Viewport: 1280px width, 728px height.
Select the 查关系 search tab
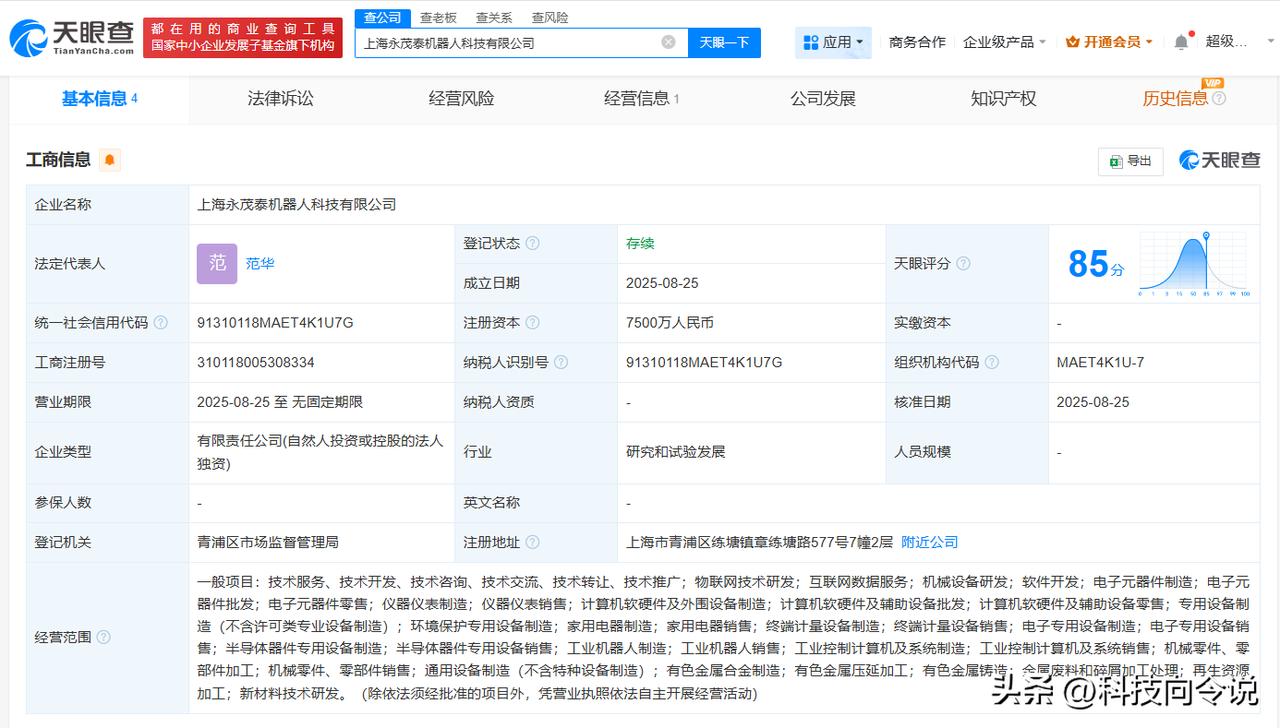pos(494,18)
